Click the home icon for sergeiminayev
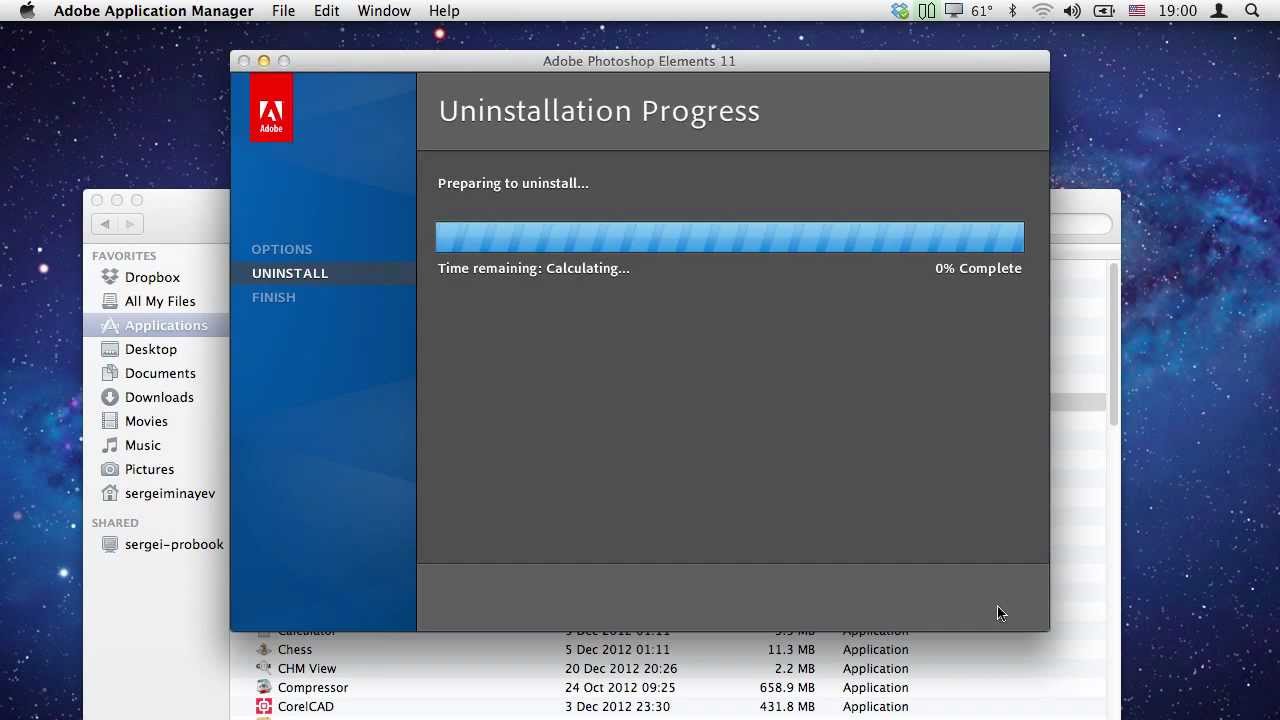The height and width of the screenshot is (720, 1280). point(110,493)
